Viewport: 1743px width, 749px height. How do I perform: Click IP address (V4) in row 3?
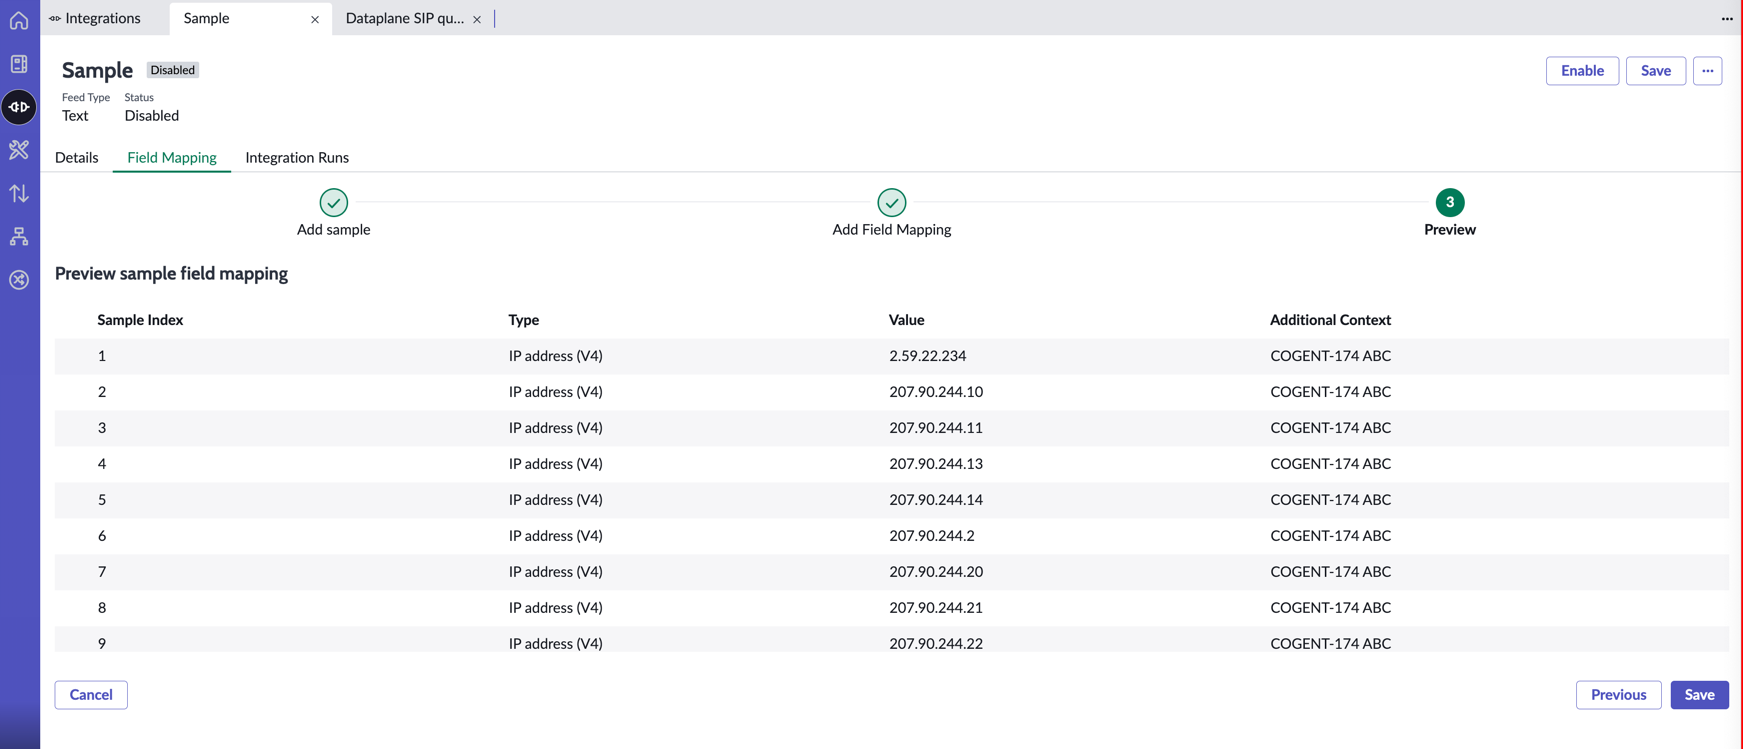556,428
